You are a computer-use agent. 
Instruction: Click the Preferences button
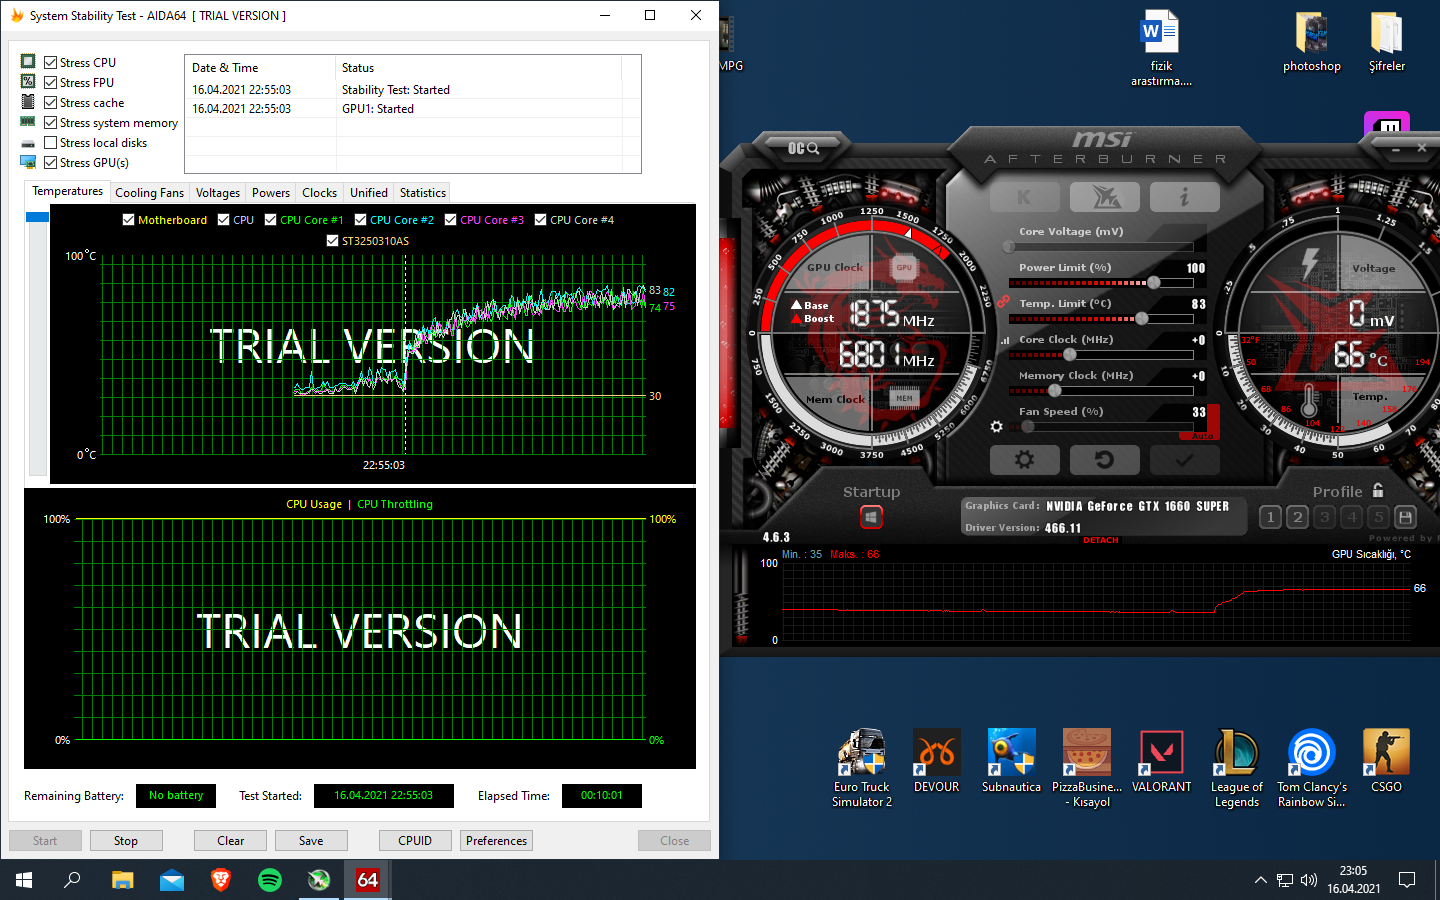[496, 841]
